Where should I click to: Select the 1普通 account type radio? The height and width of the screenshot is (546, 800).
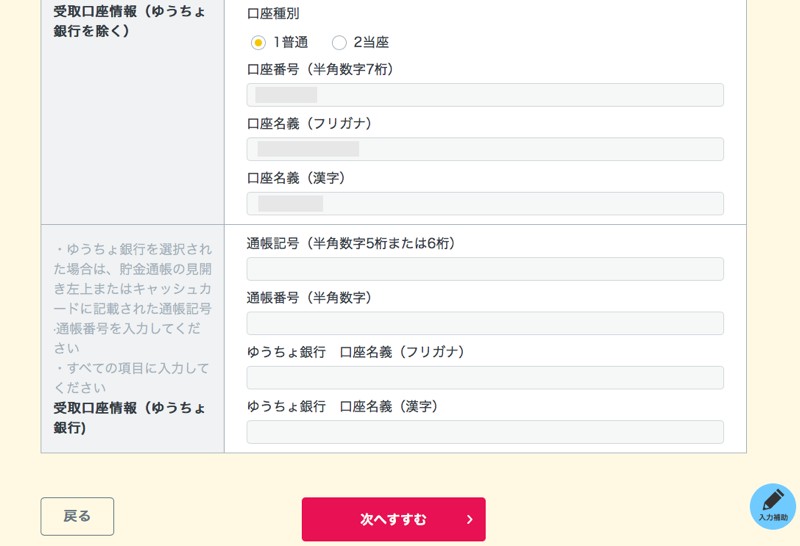[x=258, y=43]
